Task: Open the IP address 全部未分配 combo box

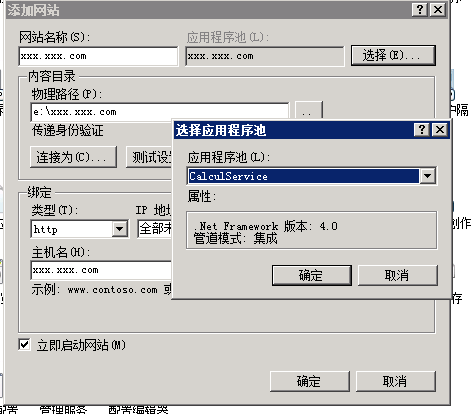Action: point(155,229)
